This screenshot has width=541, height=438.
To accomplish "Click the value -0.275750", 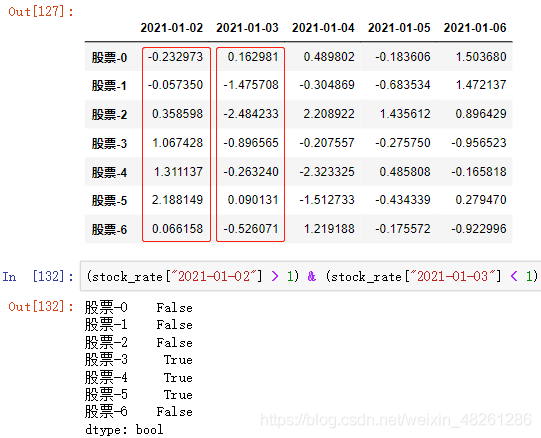I will (x=403, y=143).
